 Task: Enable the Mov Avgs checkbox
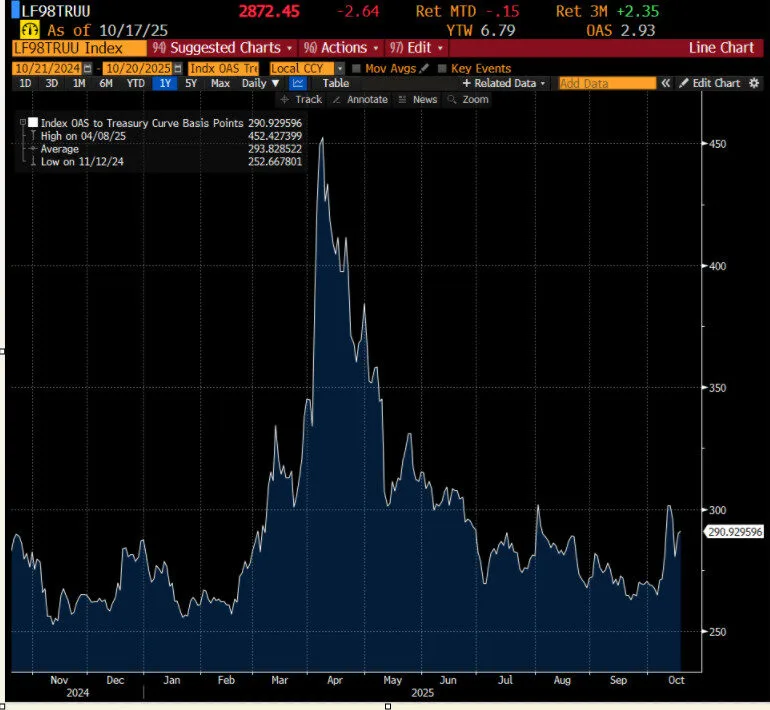coord(356,68)
